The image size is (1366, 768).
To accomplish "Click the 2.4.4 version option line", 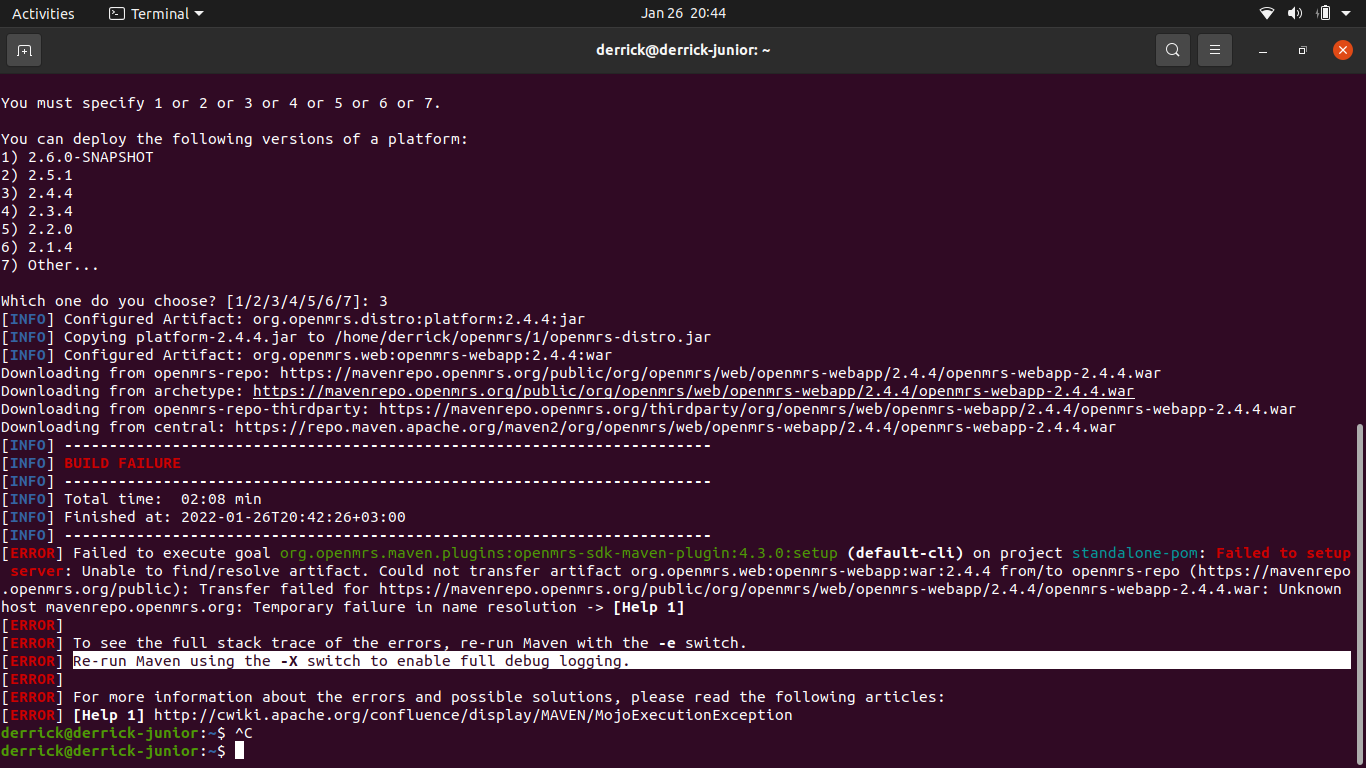I will point(37,193).
